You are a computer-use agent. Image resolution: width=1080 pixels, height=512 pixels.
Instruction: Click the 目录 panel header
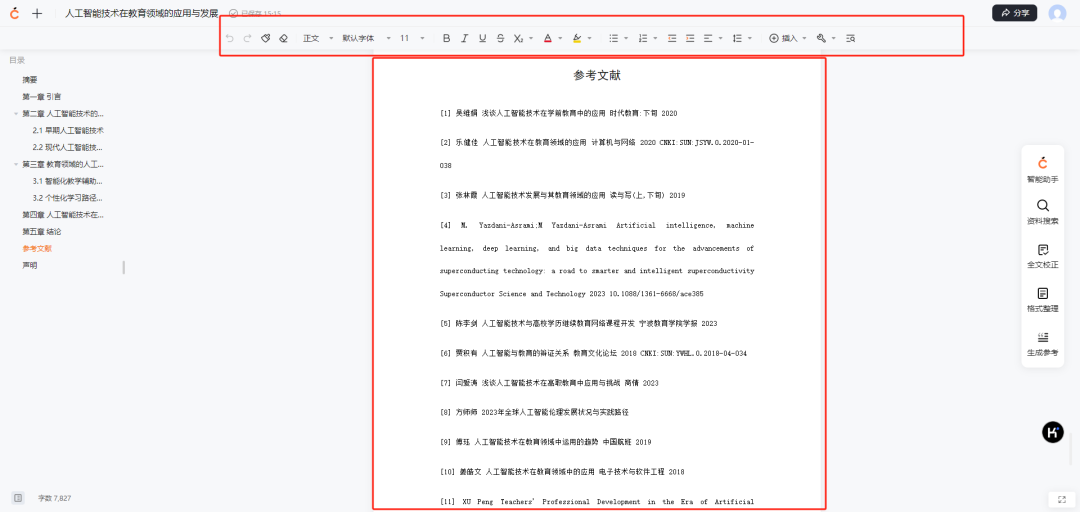coord(17,61)
